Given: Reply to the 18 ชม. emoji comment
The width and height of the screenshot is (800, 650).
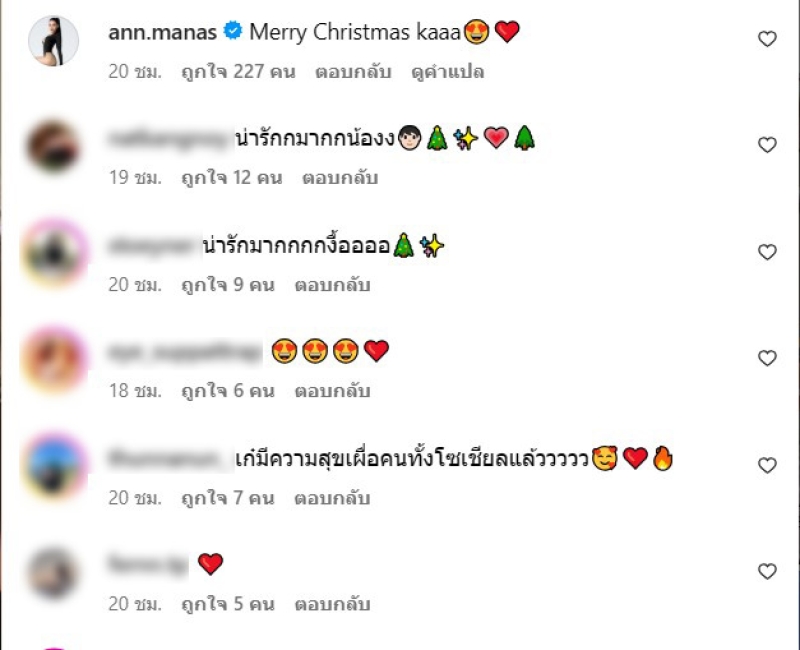Looking at the screenshot, I should pyautogui.click(x=332, y=391).
